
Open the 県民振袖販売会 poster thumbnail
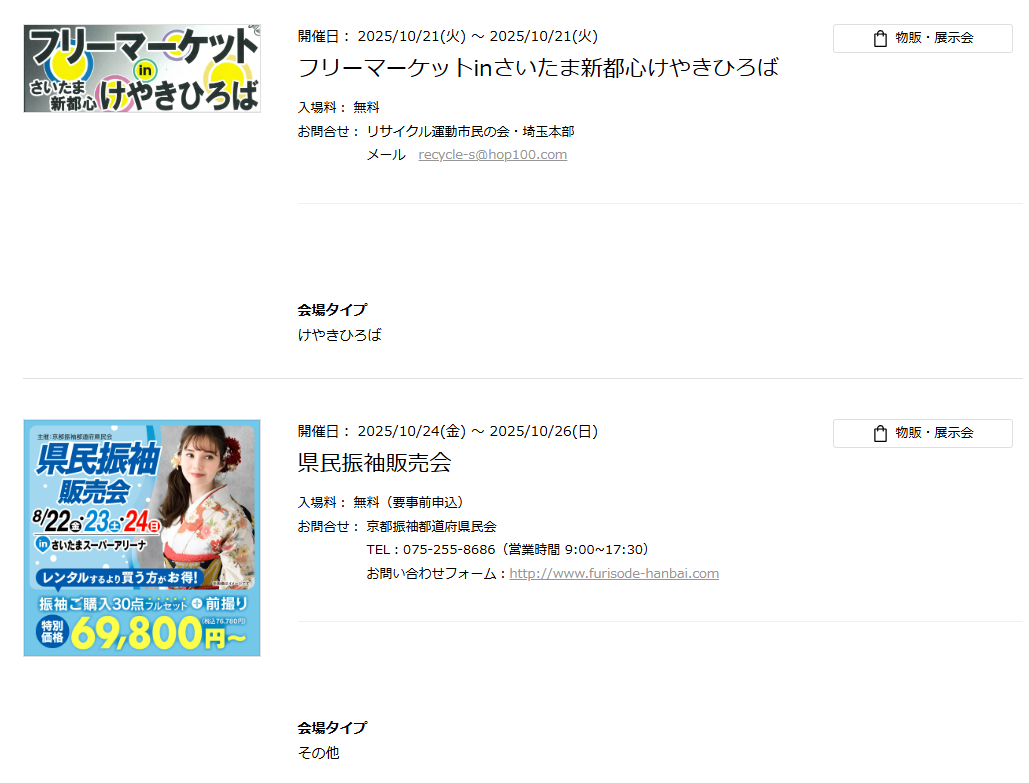coord(142,538)
